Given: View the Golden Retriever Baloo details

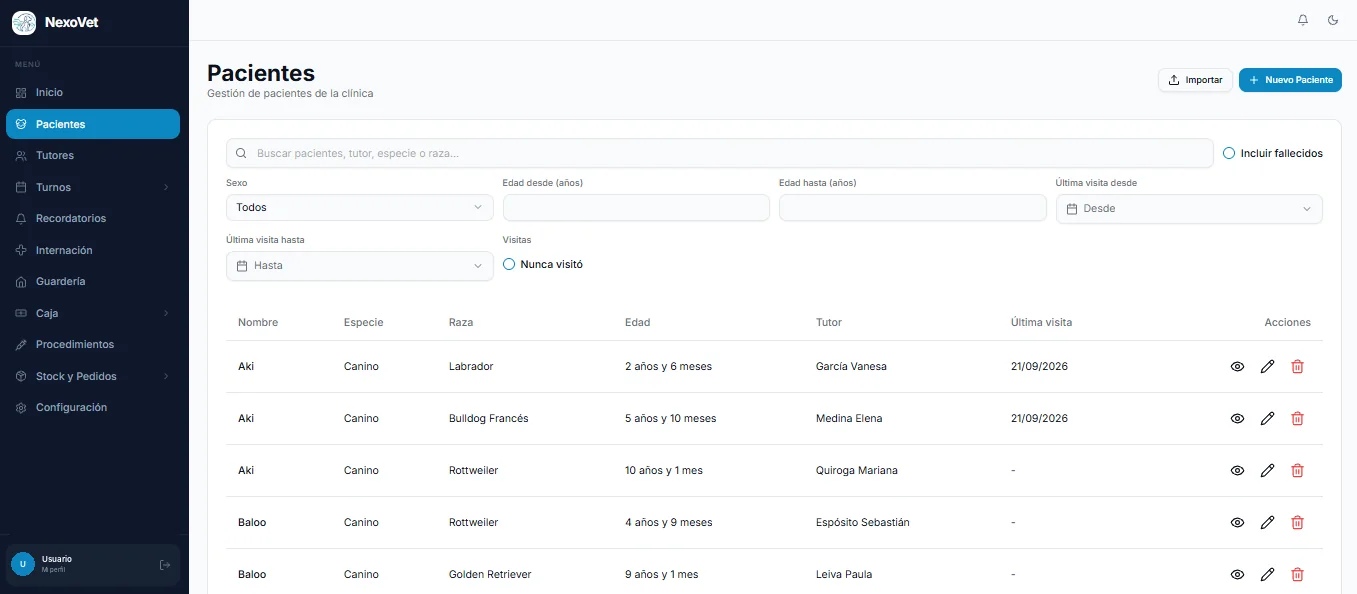Looking at the screenshot, I should click(x=1237, y=575).
